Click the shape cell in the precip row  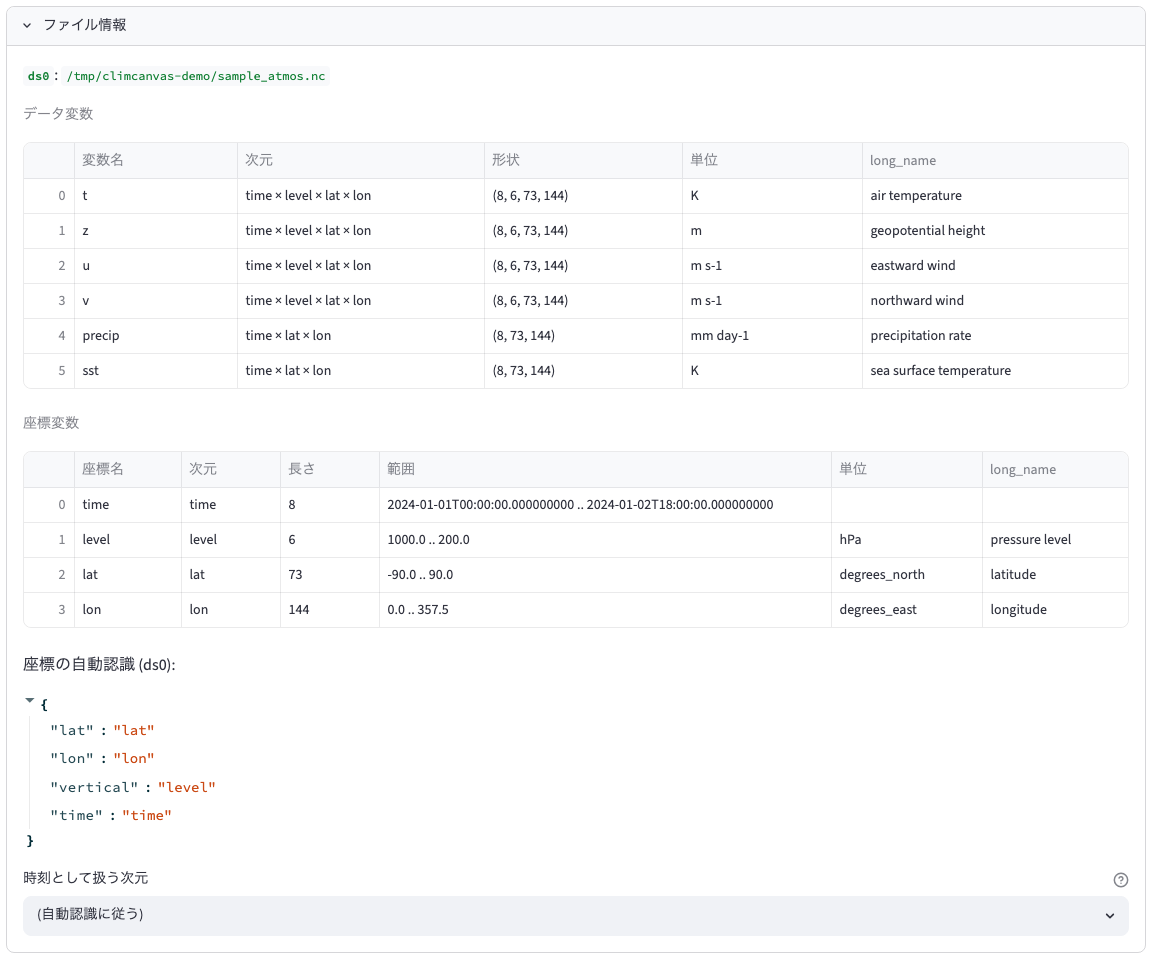(583, 336)
